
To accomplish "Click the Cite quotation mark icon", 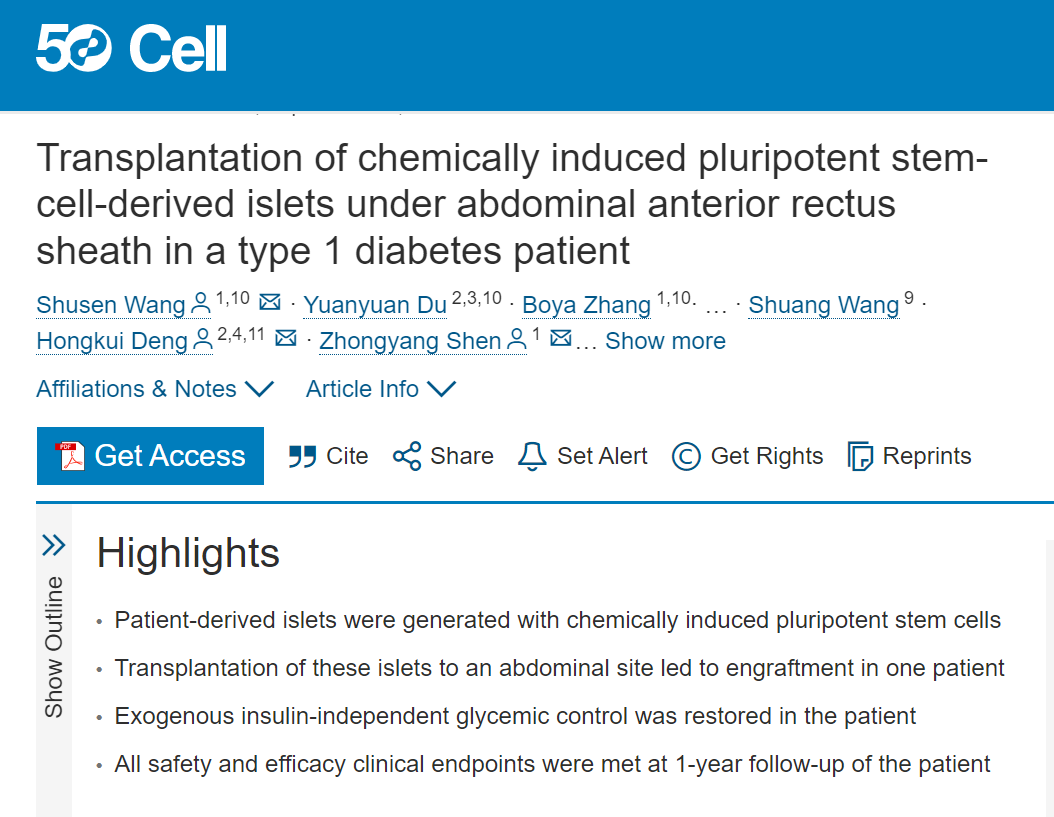I will coord(302,457).
